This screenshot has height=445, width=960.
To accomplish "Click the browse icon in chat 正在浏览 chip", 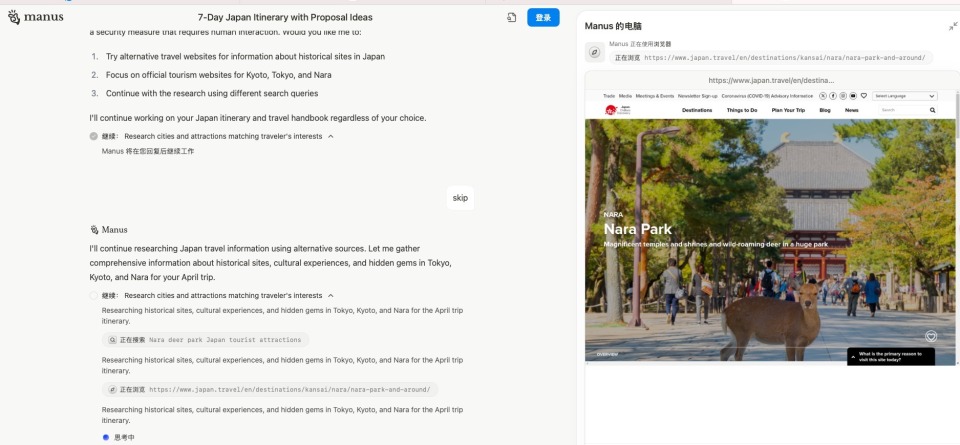I will [113, 389].
